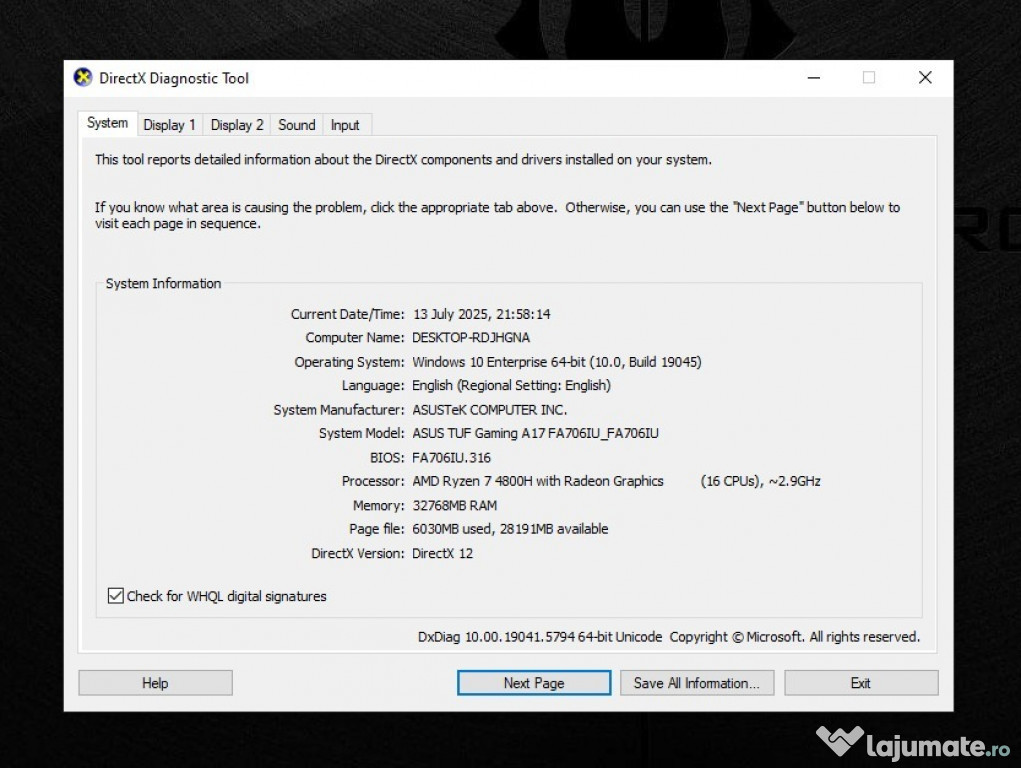Screen dimensions: 1021x768
Task: Click the DirectX Diagnostic Tool title icon
Action: pyautogui.click(x=83, y=78)
